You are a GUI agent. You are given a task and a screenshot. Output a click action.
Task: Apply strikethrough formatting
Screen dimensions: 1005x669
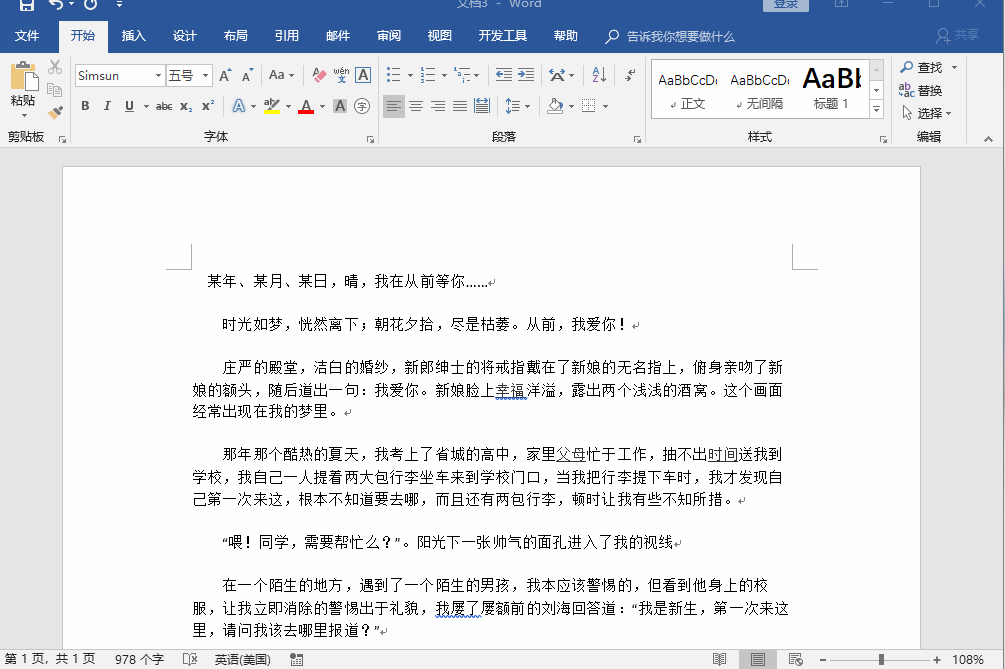[164, 106]
